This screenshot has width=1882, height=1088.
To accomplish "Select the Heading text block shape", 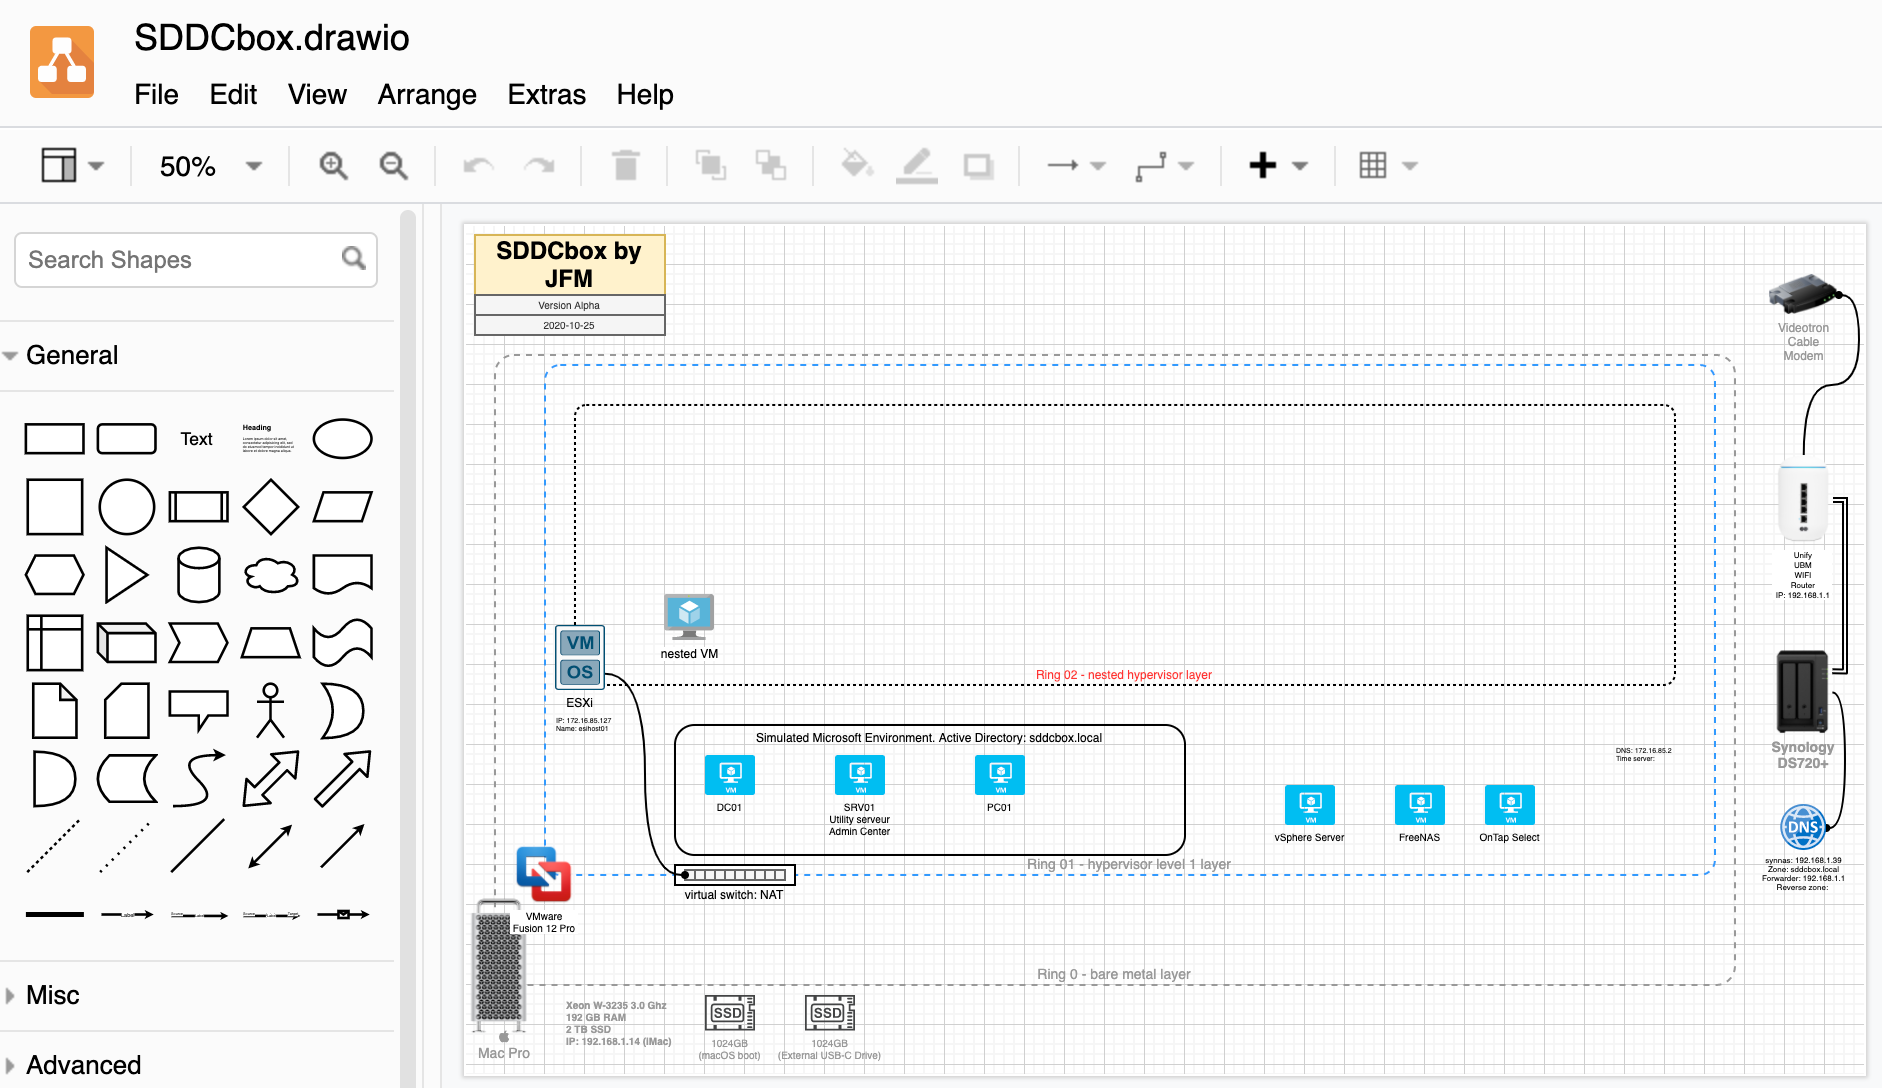I will pyautogui.click(x=268, y=439).
